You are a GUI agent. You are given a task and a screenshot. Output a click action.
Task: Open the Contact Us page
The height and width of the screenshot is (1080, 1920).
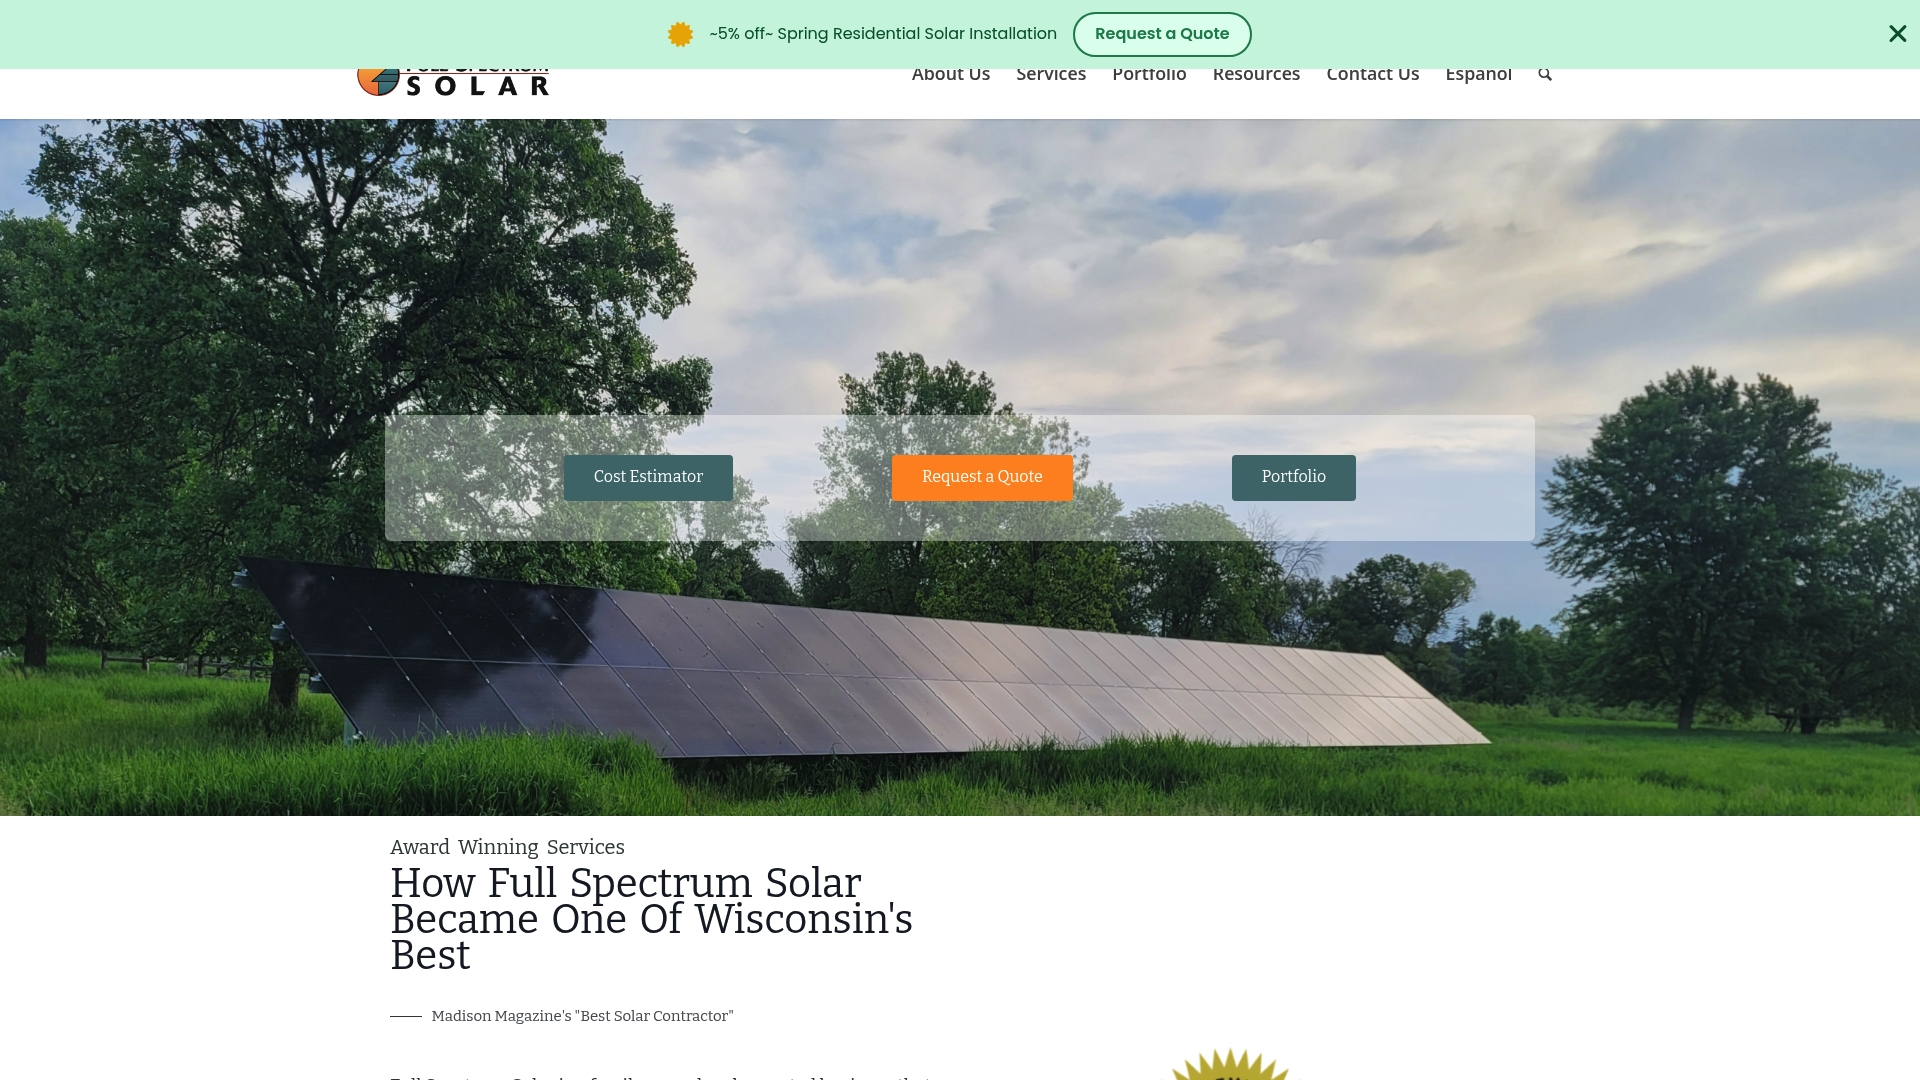coord(1372,76)
